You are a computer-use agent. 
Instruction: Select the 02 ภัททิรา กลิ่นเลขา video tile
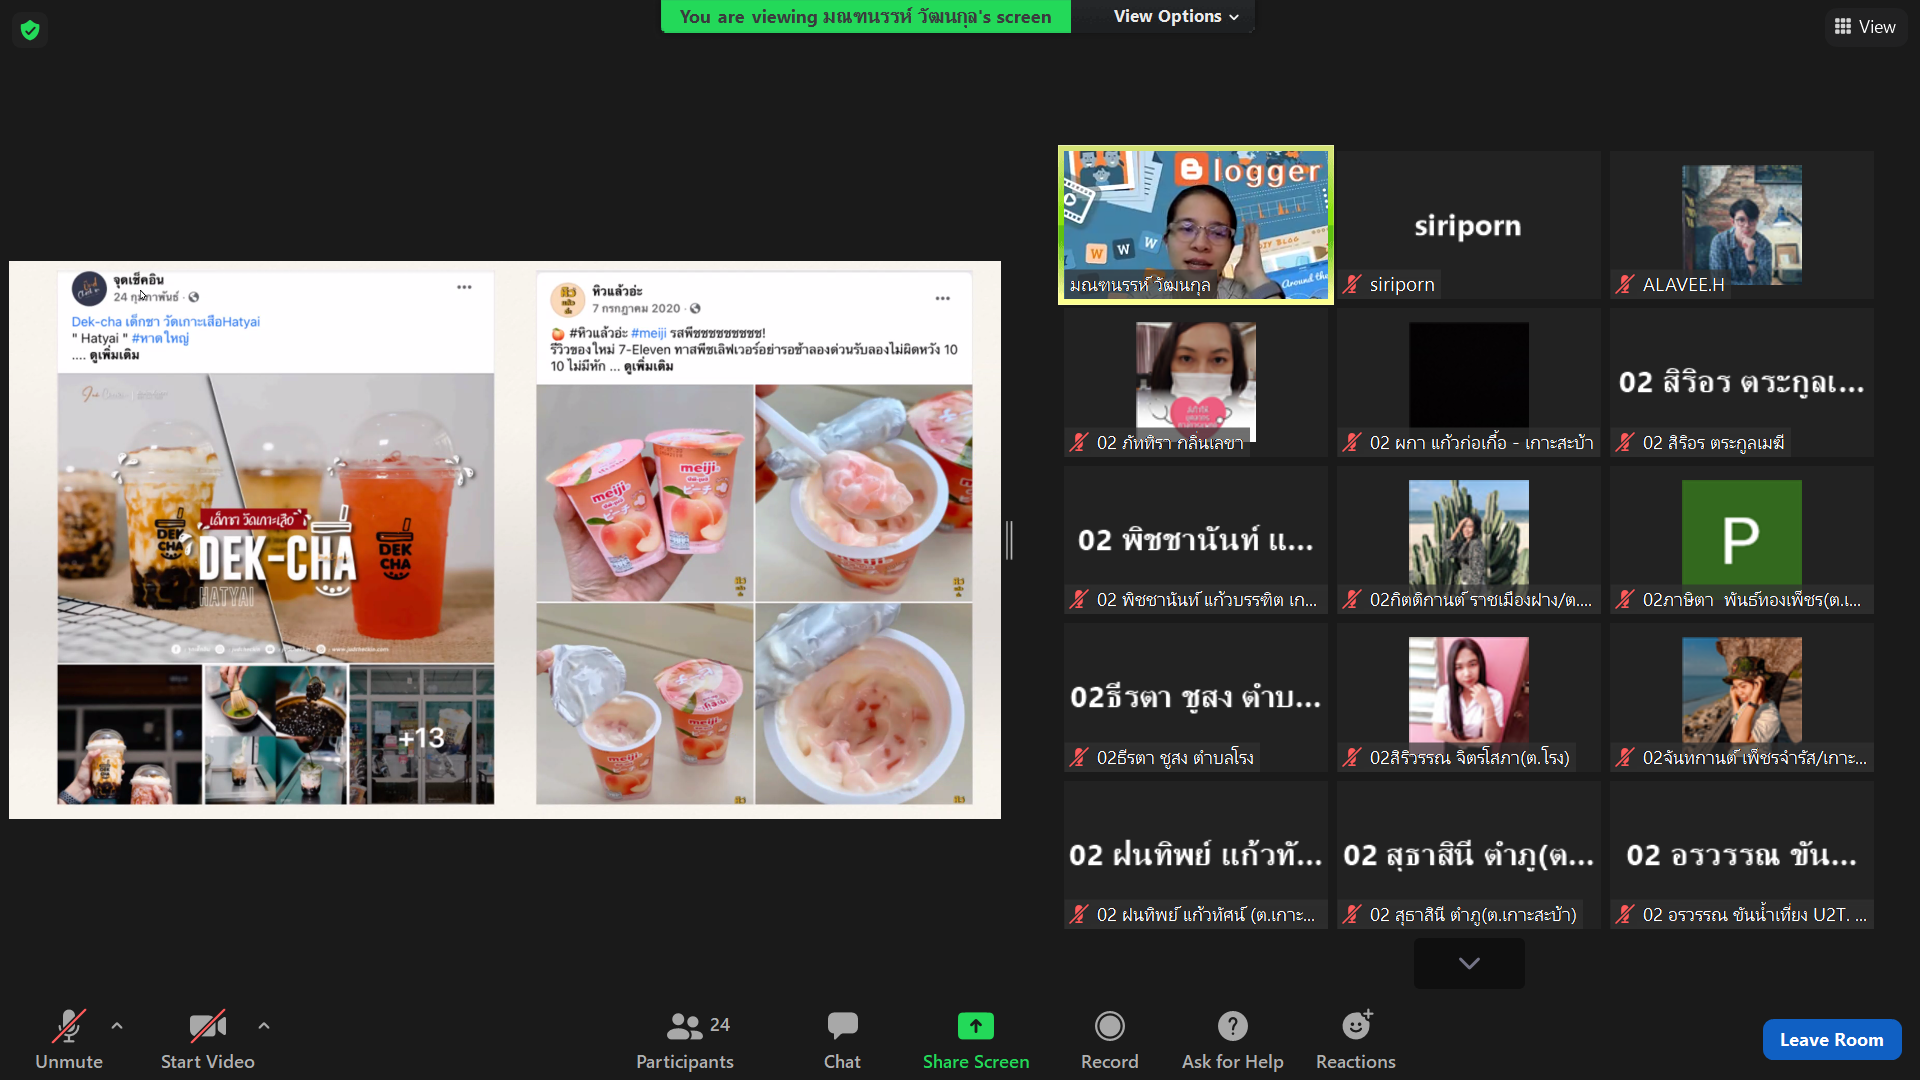point(1196,383)
